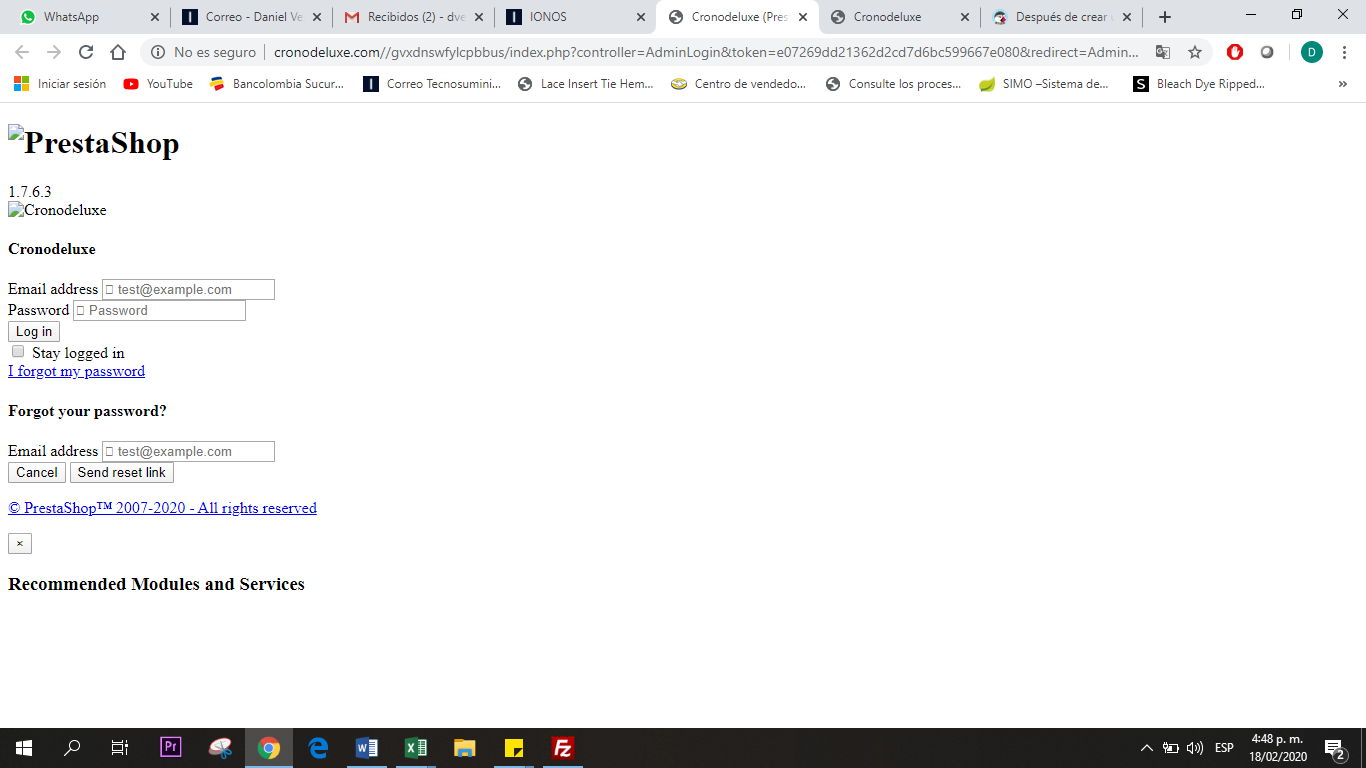This screenshot has height=768, width=1366.
Task: Switch to the Recibidos (2) Gmail tab
Action: click(413, 17)
